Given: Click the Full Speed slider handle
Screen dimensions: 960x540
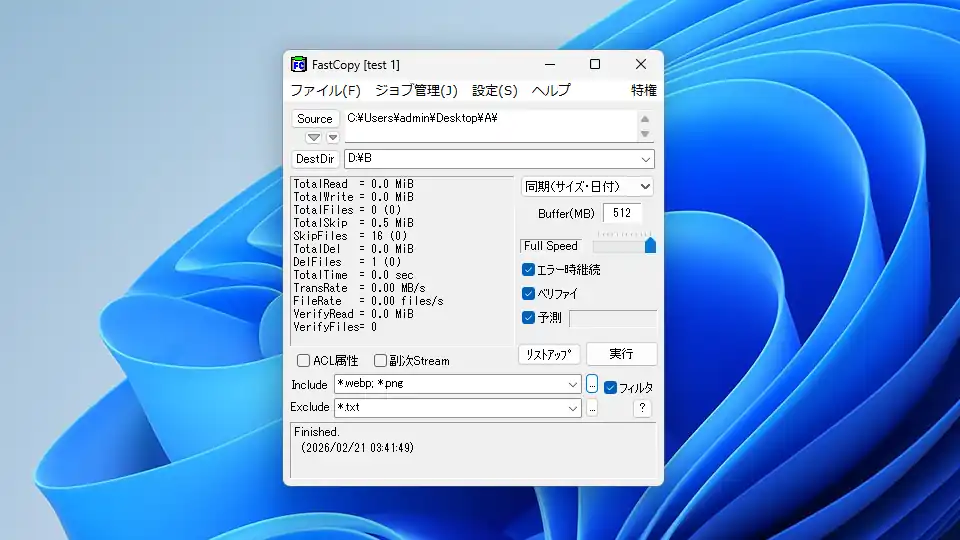Looking at the screenshot, I should 650,246.
